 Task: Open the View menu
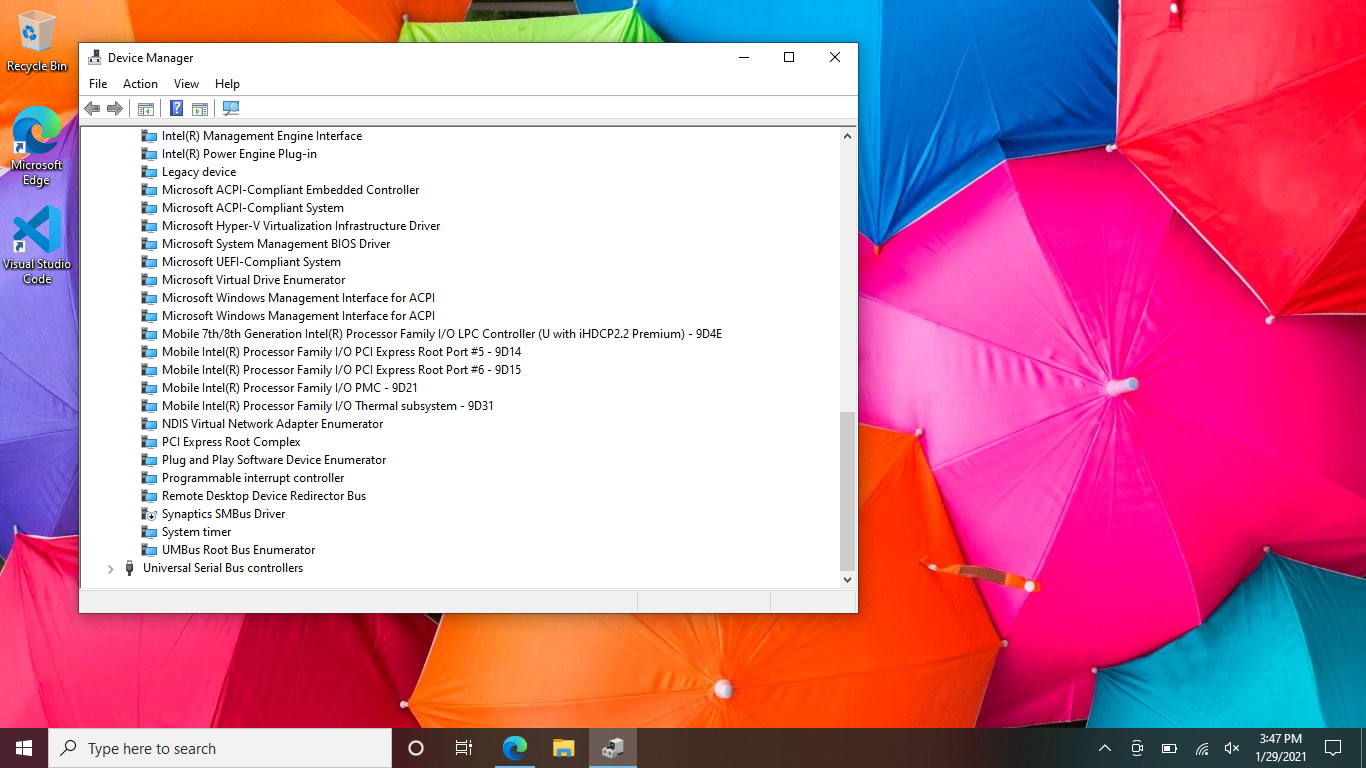[x=186, y=84]
